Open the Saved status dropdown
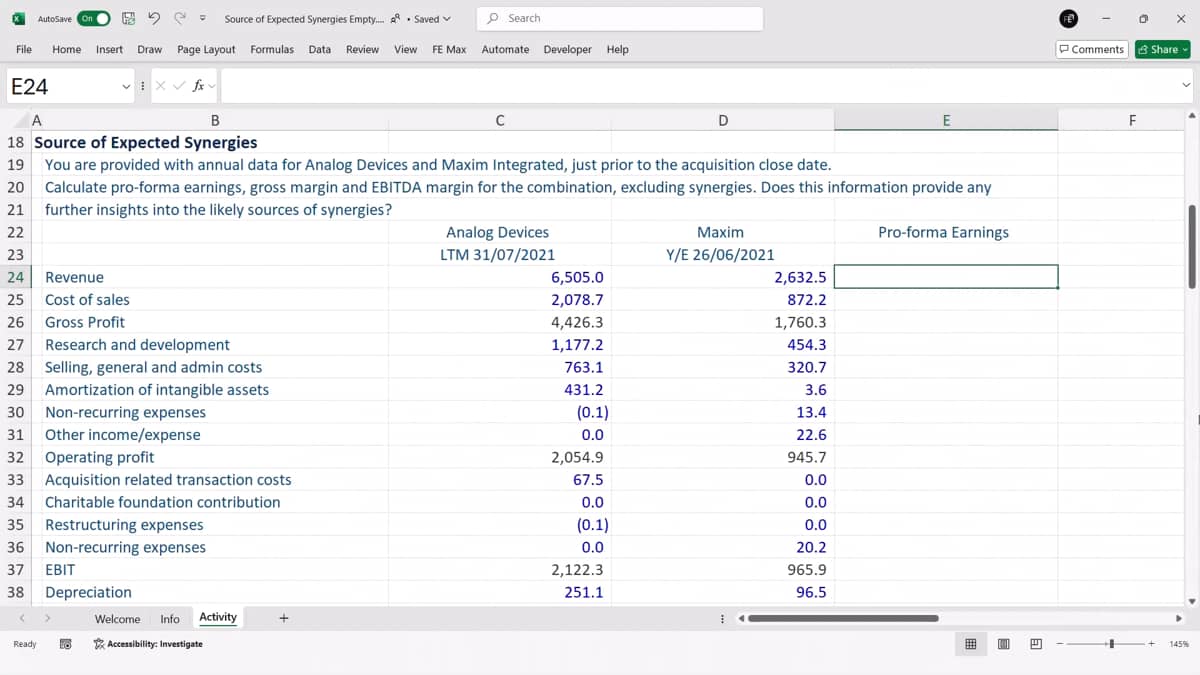 432,18
